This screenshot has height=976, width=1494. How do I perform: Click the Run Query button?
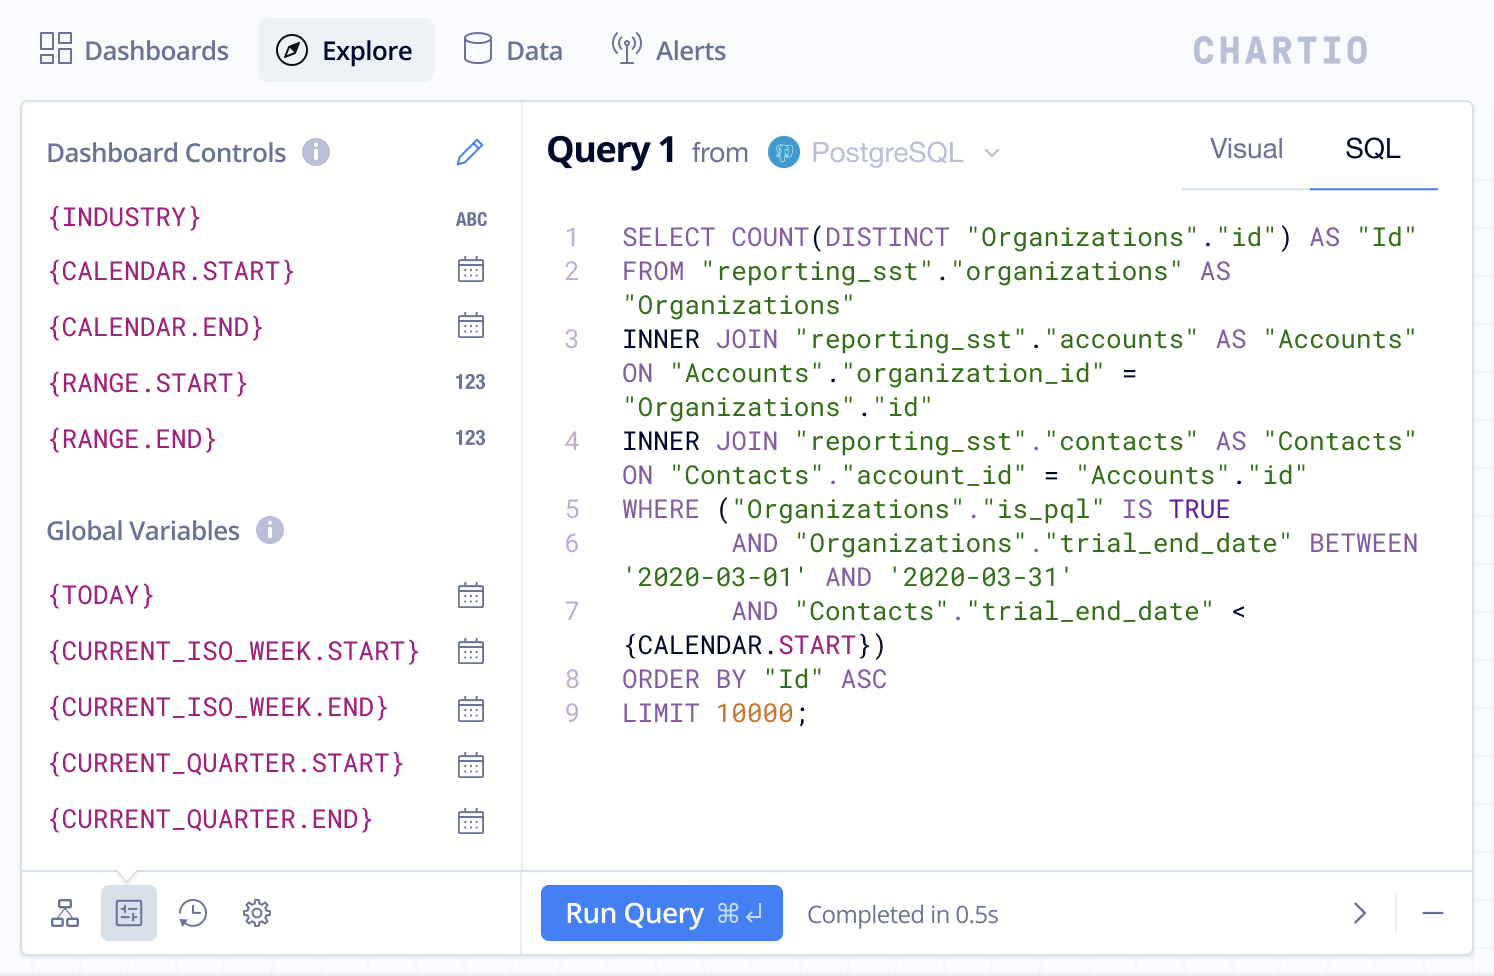point(662,913)
